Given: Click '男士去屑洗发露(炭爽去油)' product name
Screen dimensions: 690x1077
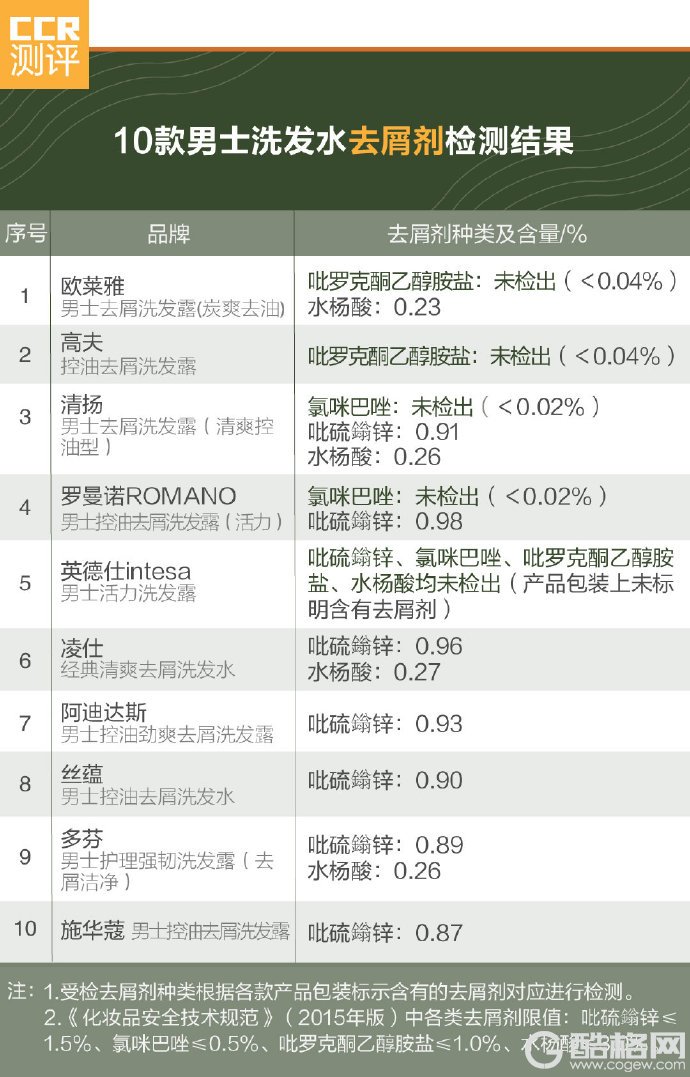Looking at the screenshot, I should coord(173,308).
